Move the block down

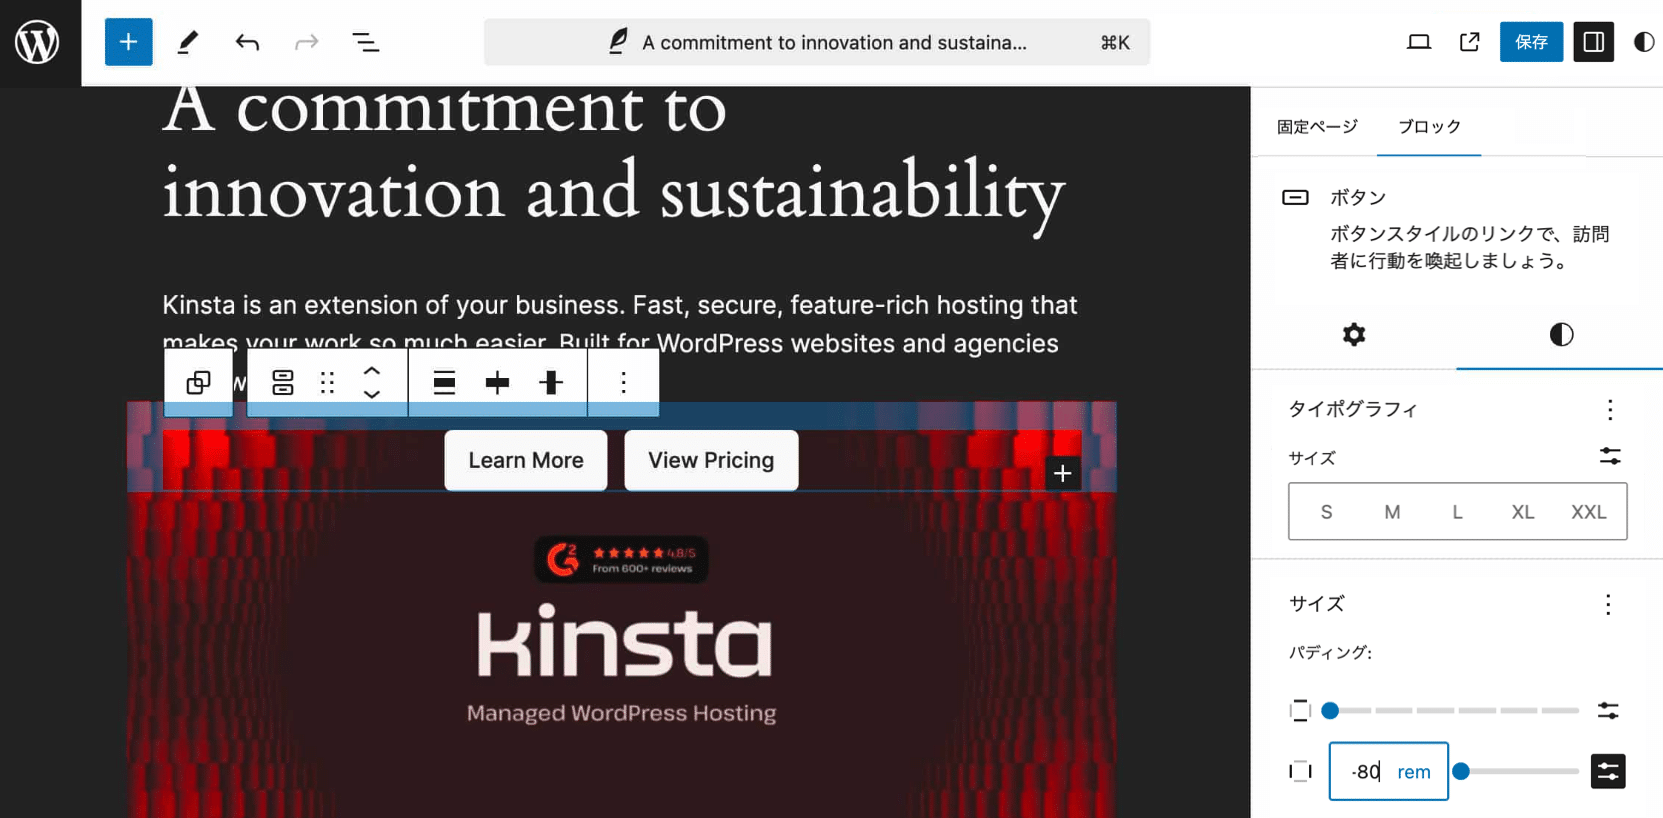point(372,394)
